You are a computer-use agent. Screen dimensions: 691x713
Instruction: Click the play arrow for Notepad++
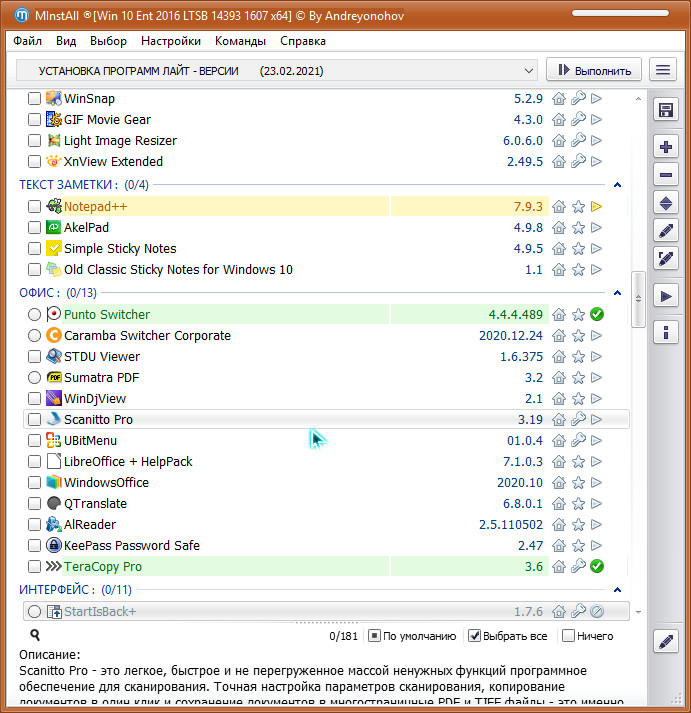[596, 206]
